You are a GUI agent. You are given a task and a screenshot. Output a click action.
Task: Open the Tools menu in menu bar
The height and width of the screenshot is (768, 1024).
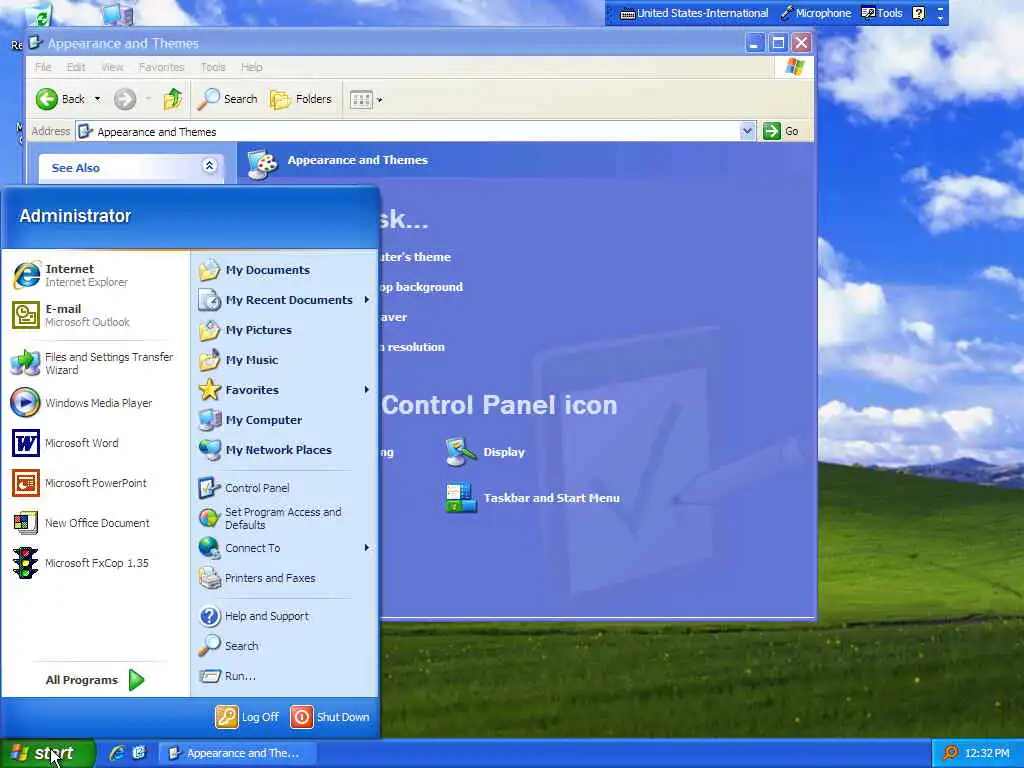pos(213,67)
